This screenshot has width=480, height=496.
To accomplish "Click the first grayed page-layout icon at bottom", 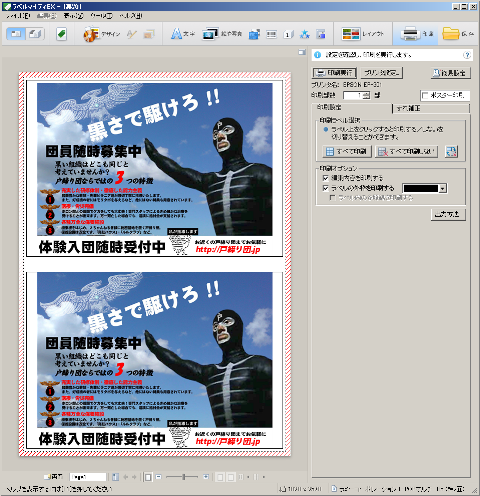I will 220,477.
